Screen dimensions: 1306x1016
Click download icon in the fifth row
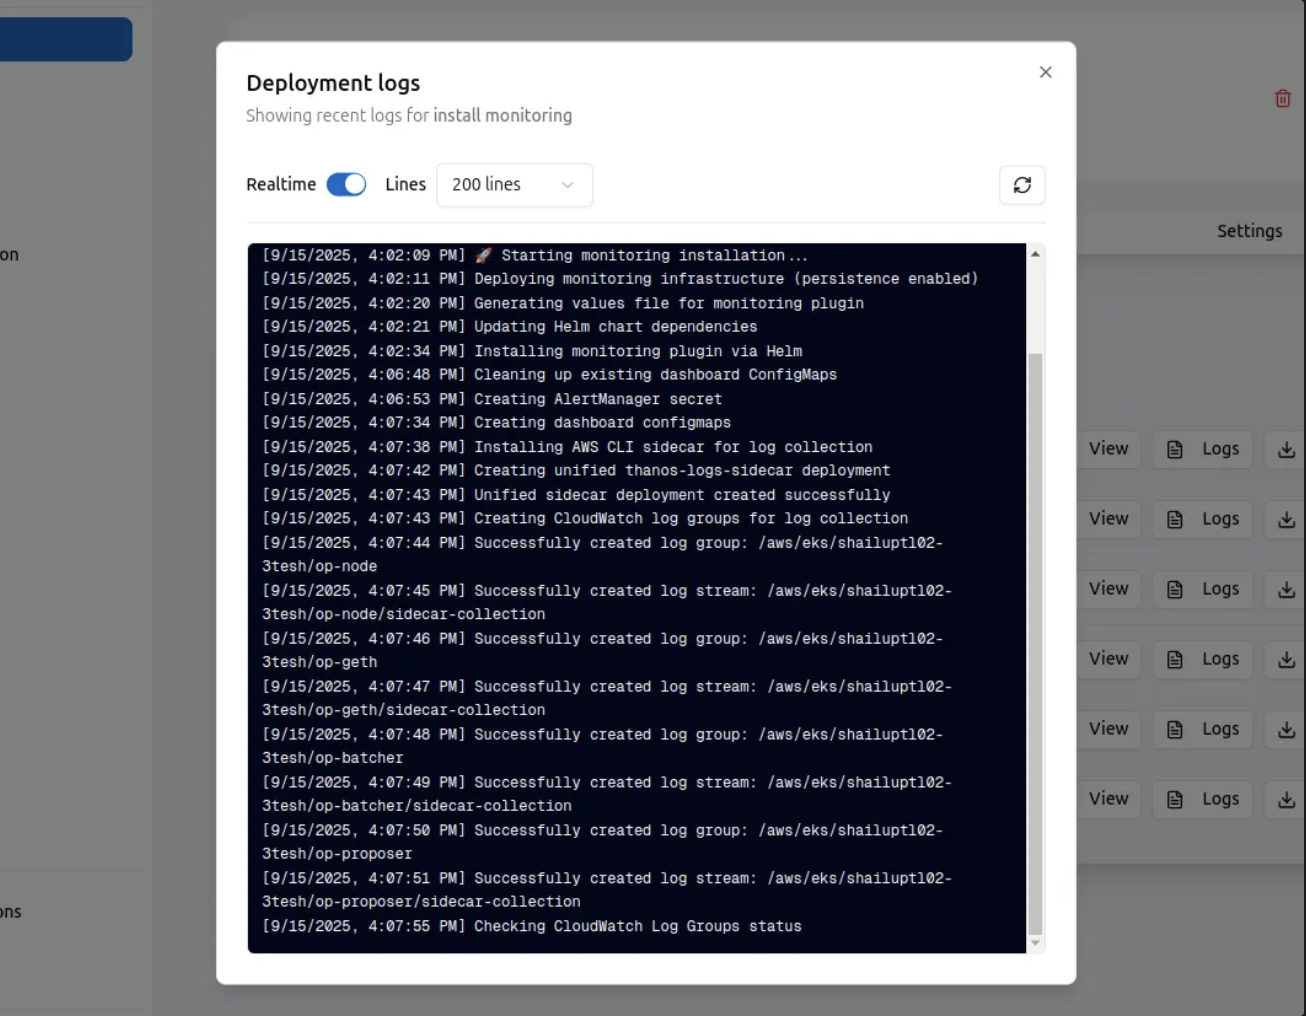1286,730
